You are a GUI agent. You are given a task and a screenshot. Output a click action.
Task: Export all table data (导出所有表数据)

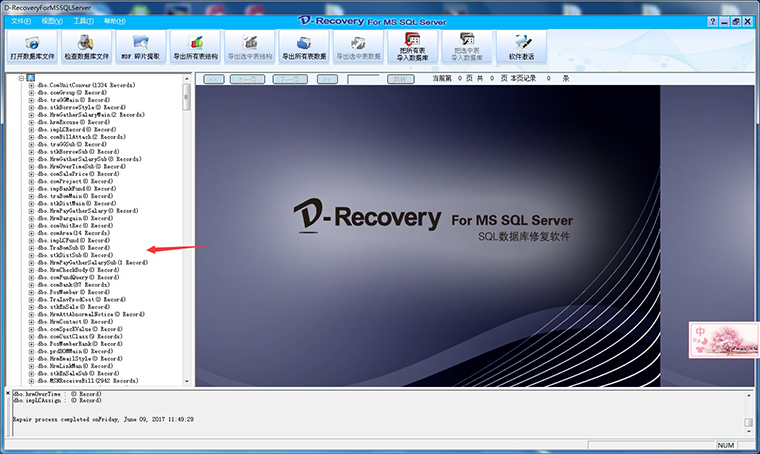[304, 47]
